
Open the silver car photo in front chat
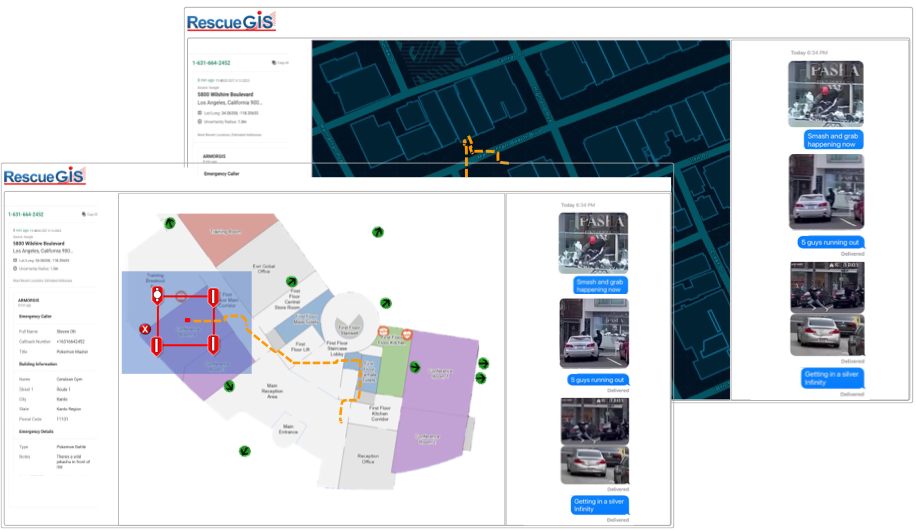[594, 334]
